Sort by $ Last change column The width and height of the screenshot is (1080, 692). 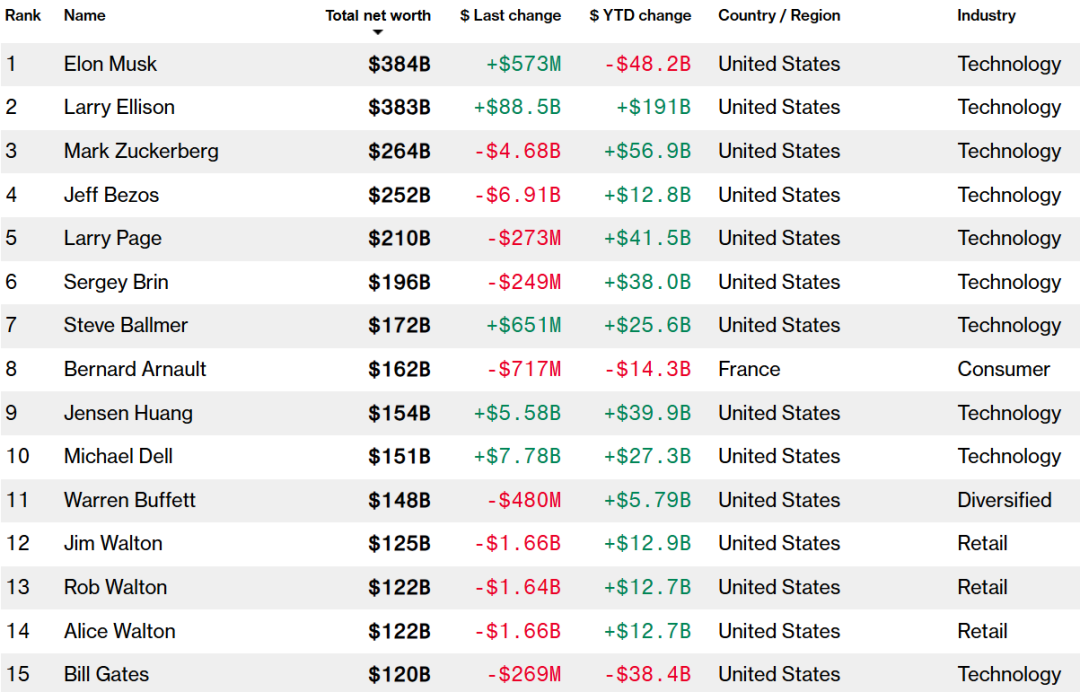point(510,15)
